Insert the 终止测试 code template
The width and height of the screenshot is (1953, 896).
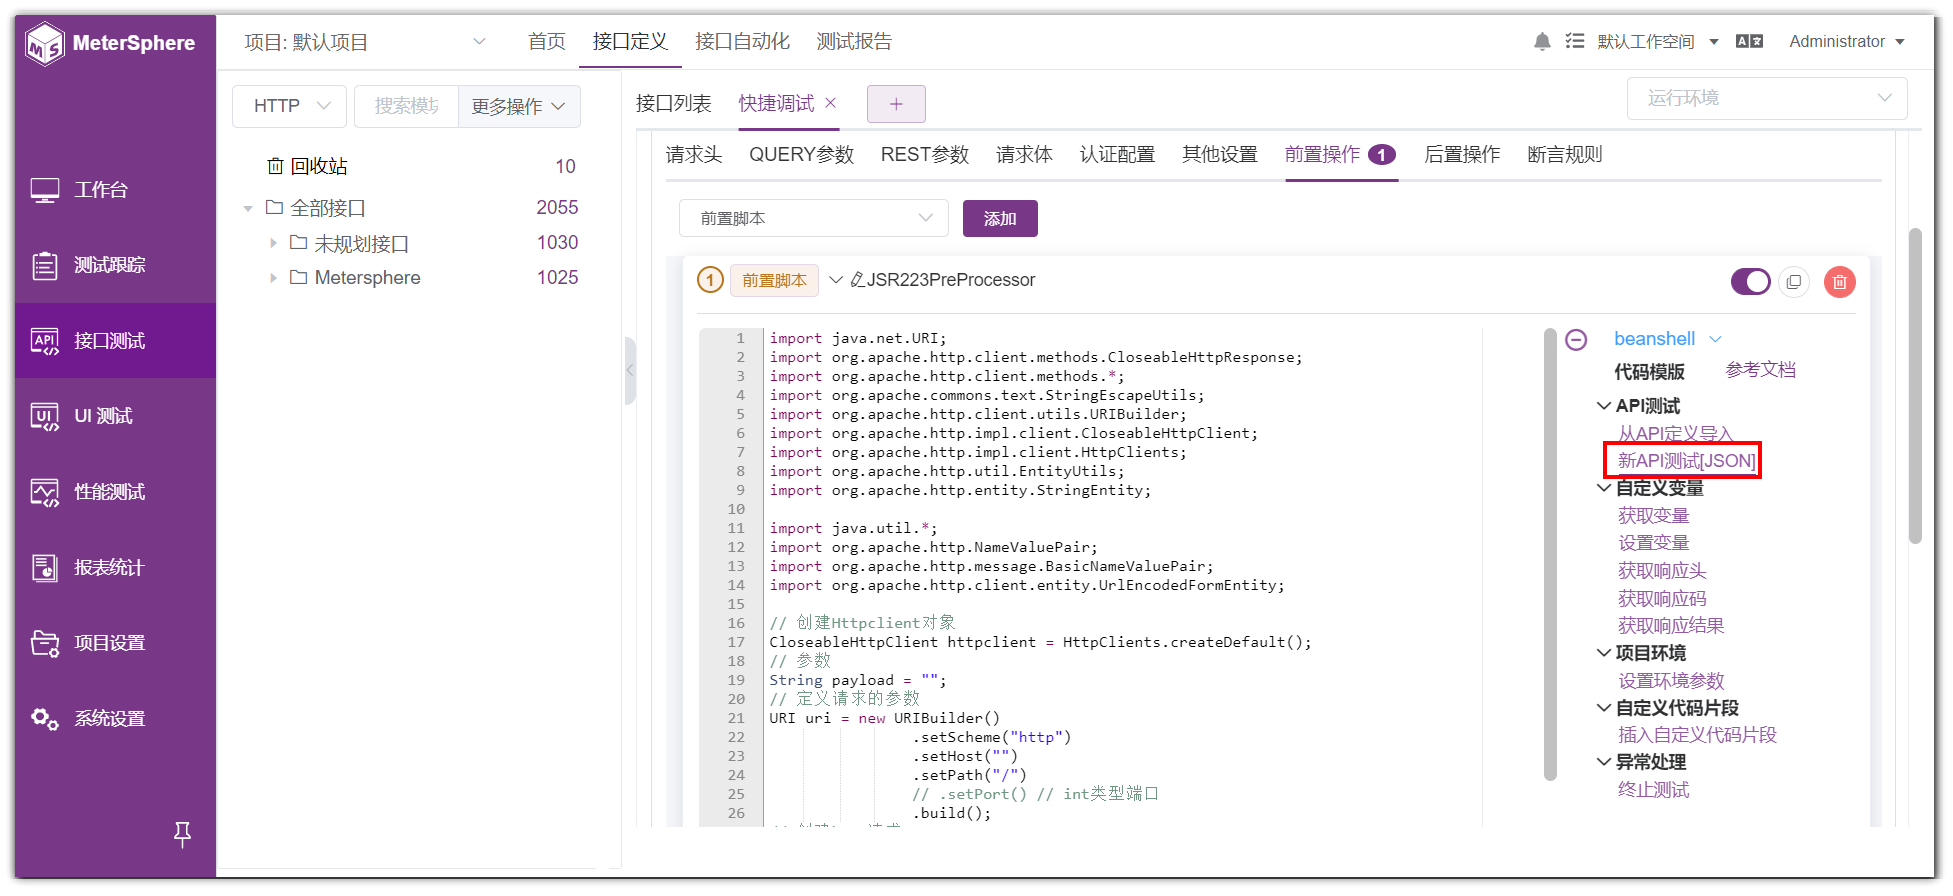tap(1654, 790)
